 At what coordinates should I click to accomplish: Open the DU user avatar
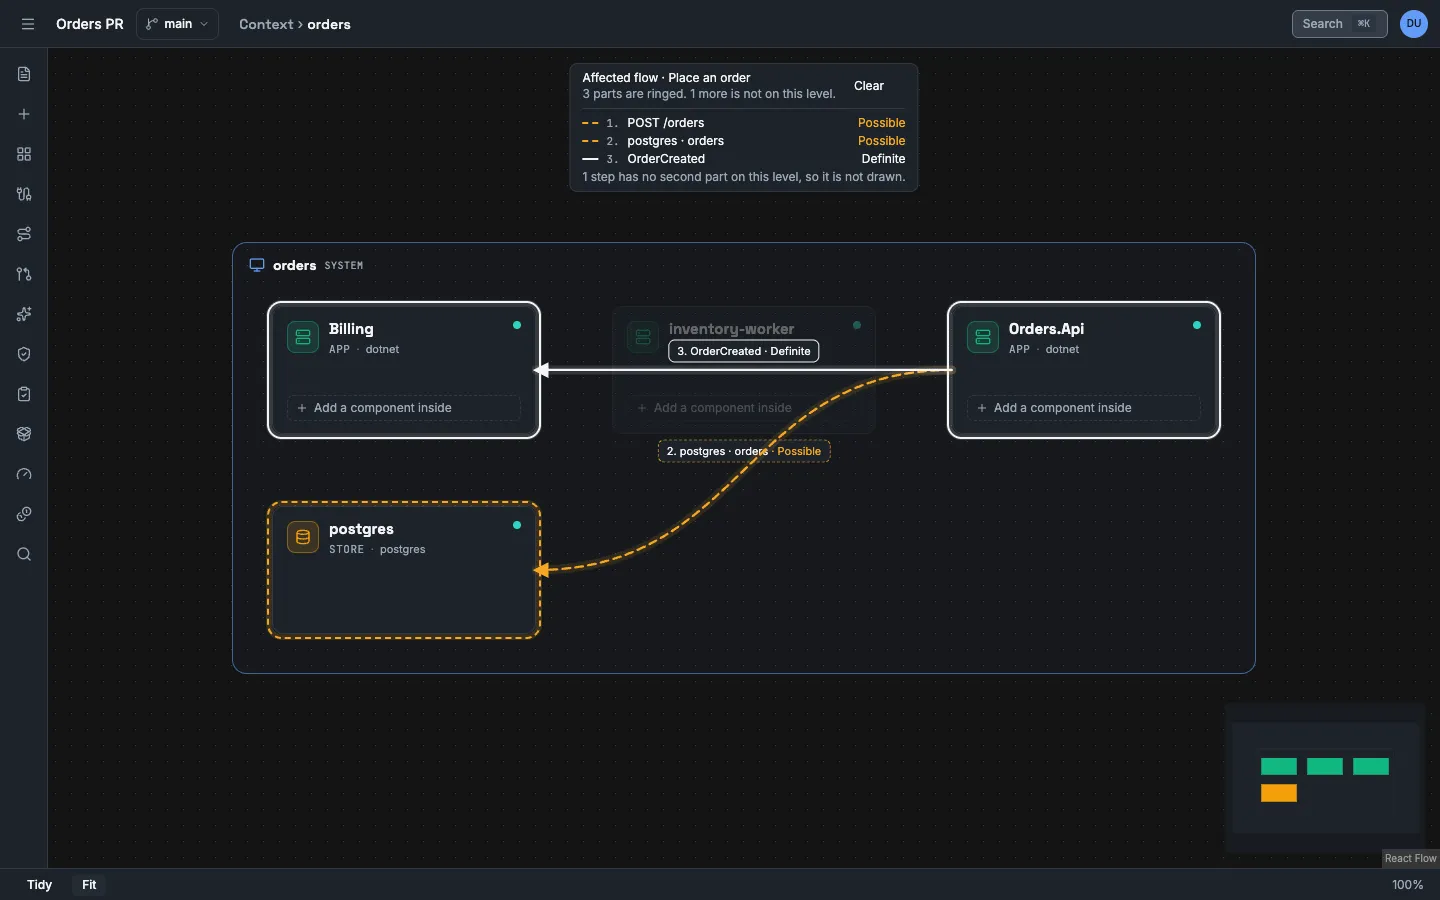tap(1414, 24)
